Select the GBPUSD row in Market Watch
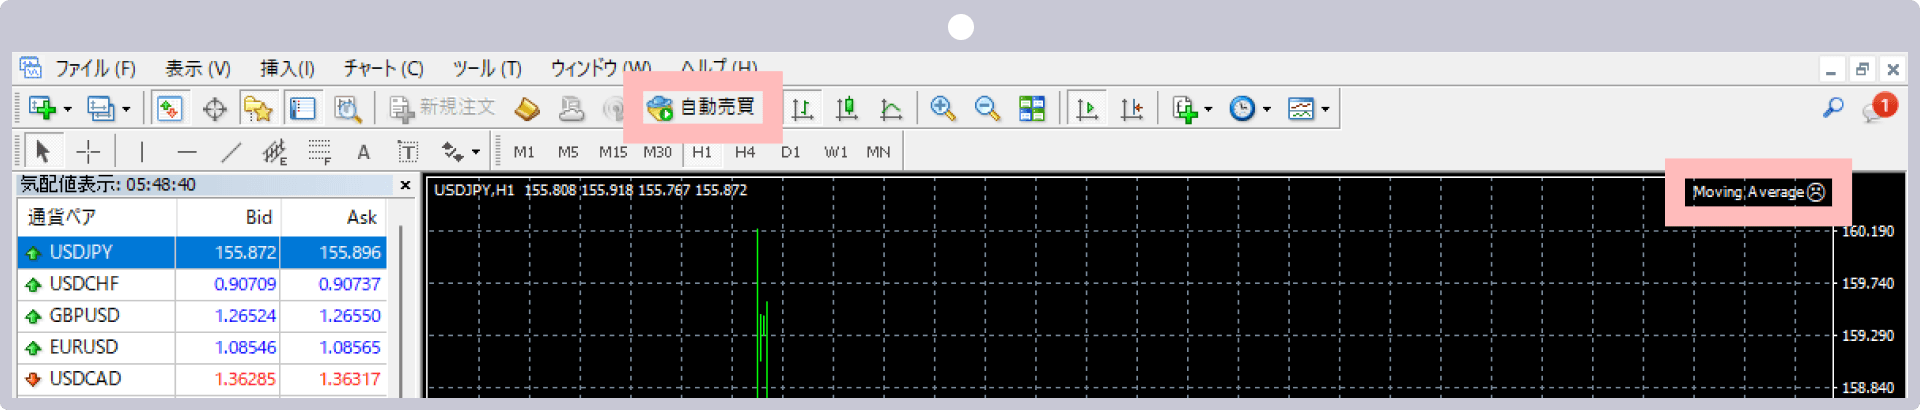Viewport: 1920px width, 410px height. pyautogui.click(x=85, y=315)
